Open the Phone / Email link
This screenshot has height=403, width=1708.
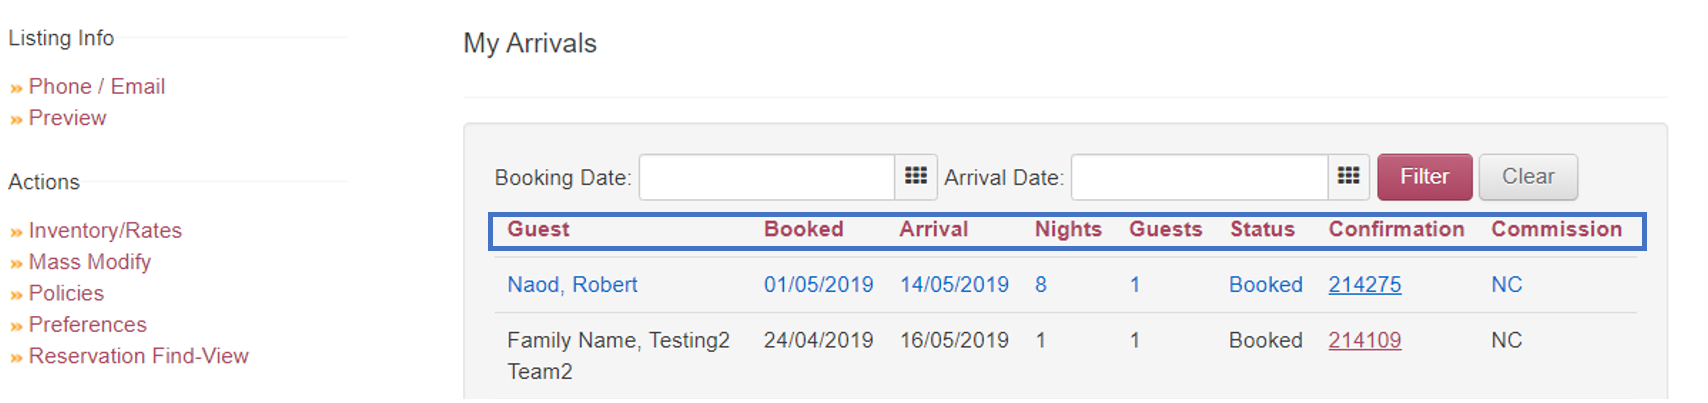[x=97, y=87]
